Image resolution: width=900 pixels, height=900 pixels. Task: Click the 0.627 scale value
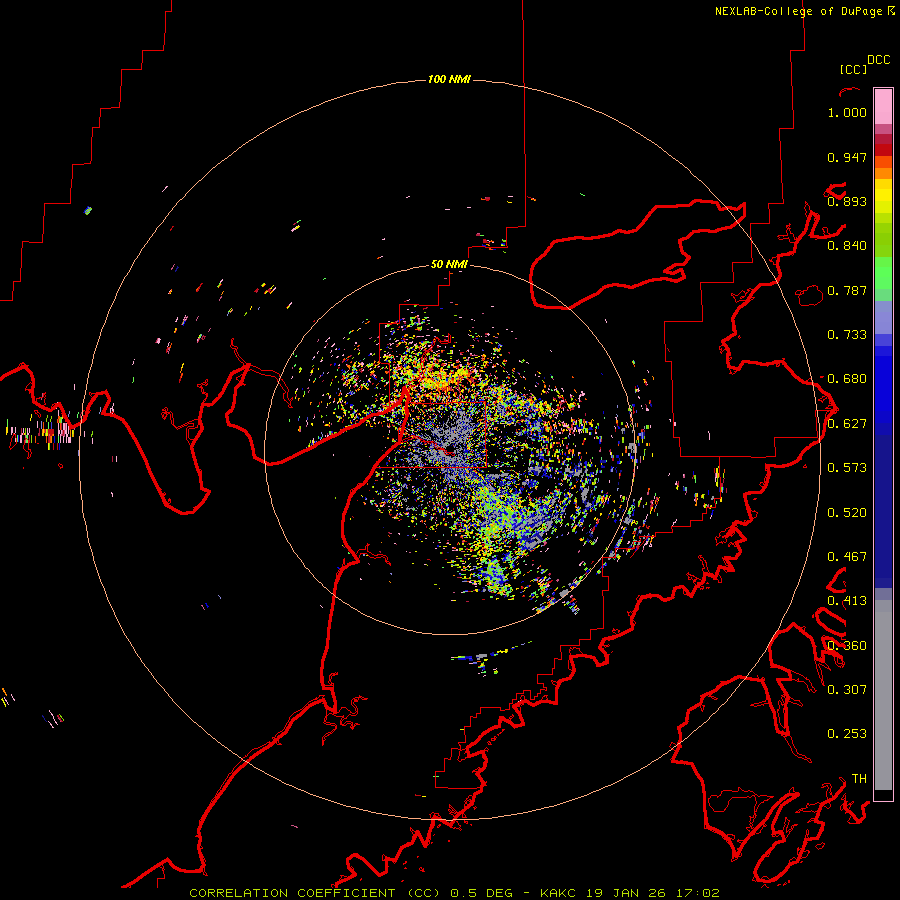coord(847,424)
